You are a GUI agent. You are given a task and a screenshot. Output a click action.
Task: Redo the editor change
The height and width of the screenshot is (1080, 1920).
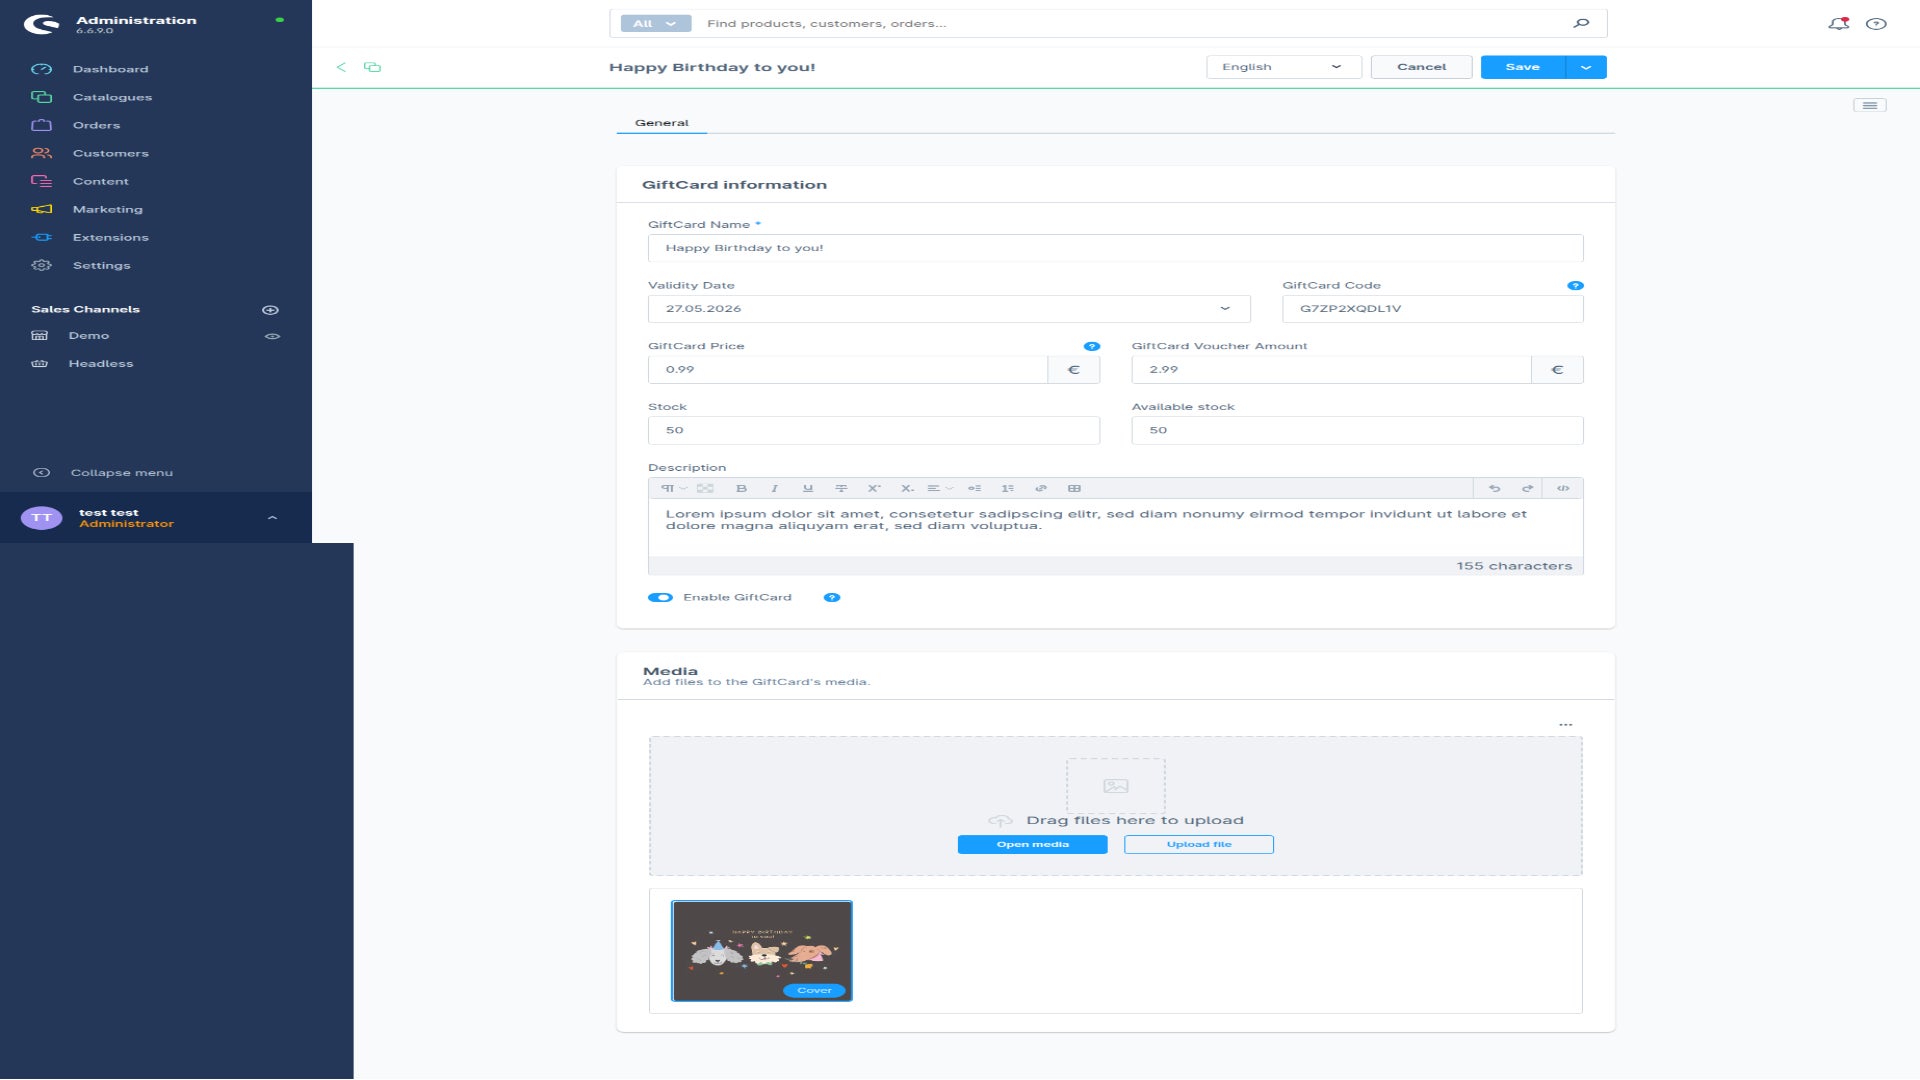tap(1527, 489)
